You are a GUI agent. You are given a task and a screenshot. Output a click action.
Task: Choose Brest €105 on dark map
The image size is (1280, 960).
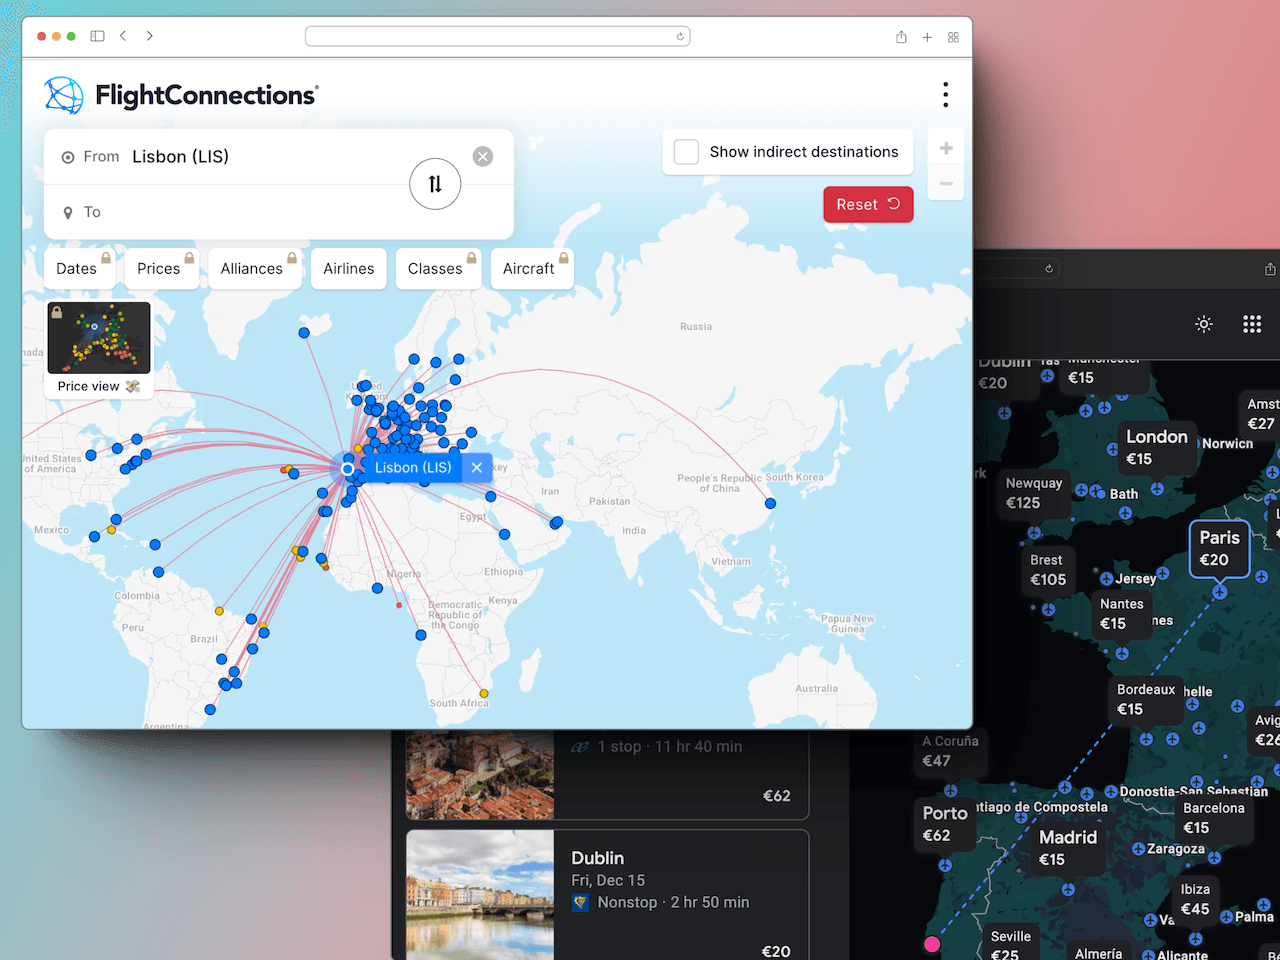[1047, 570]
